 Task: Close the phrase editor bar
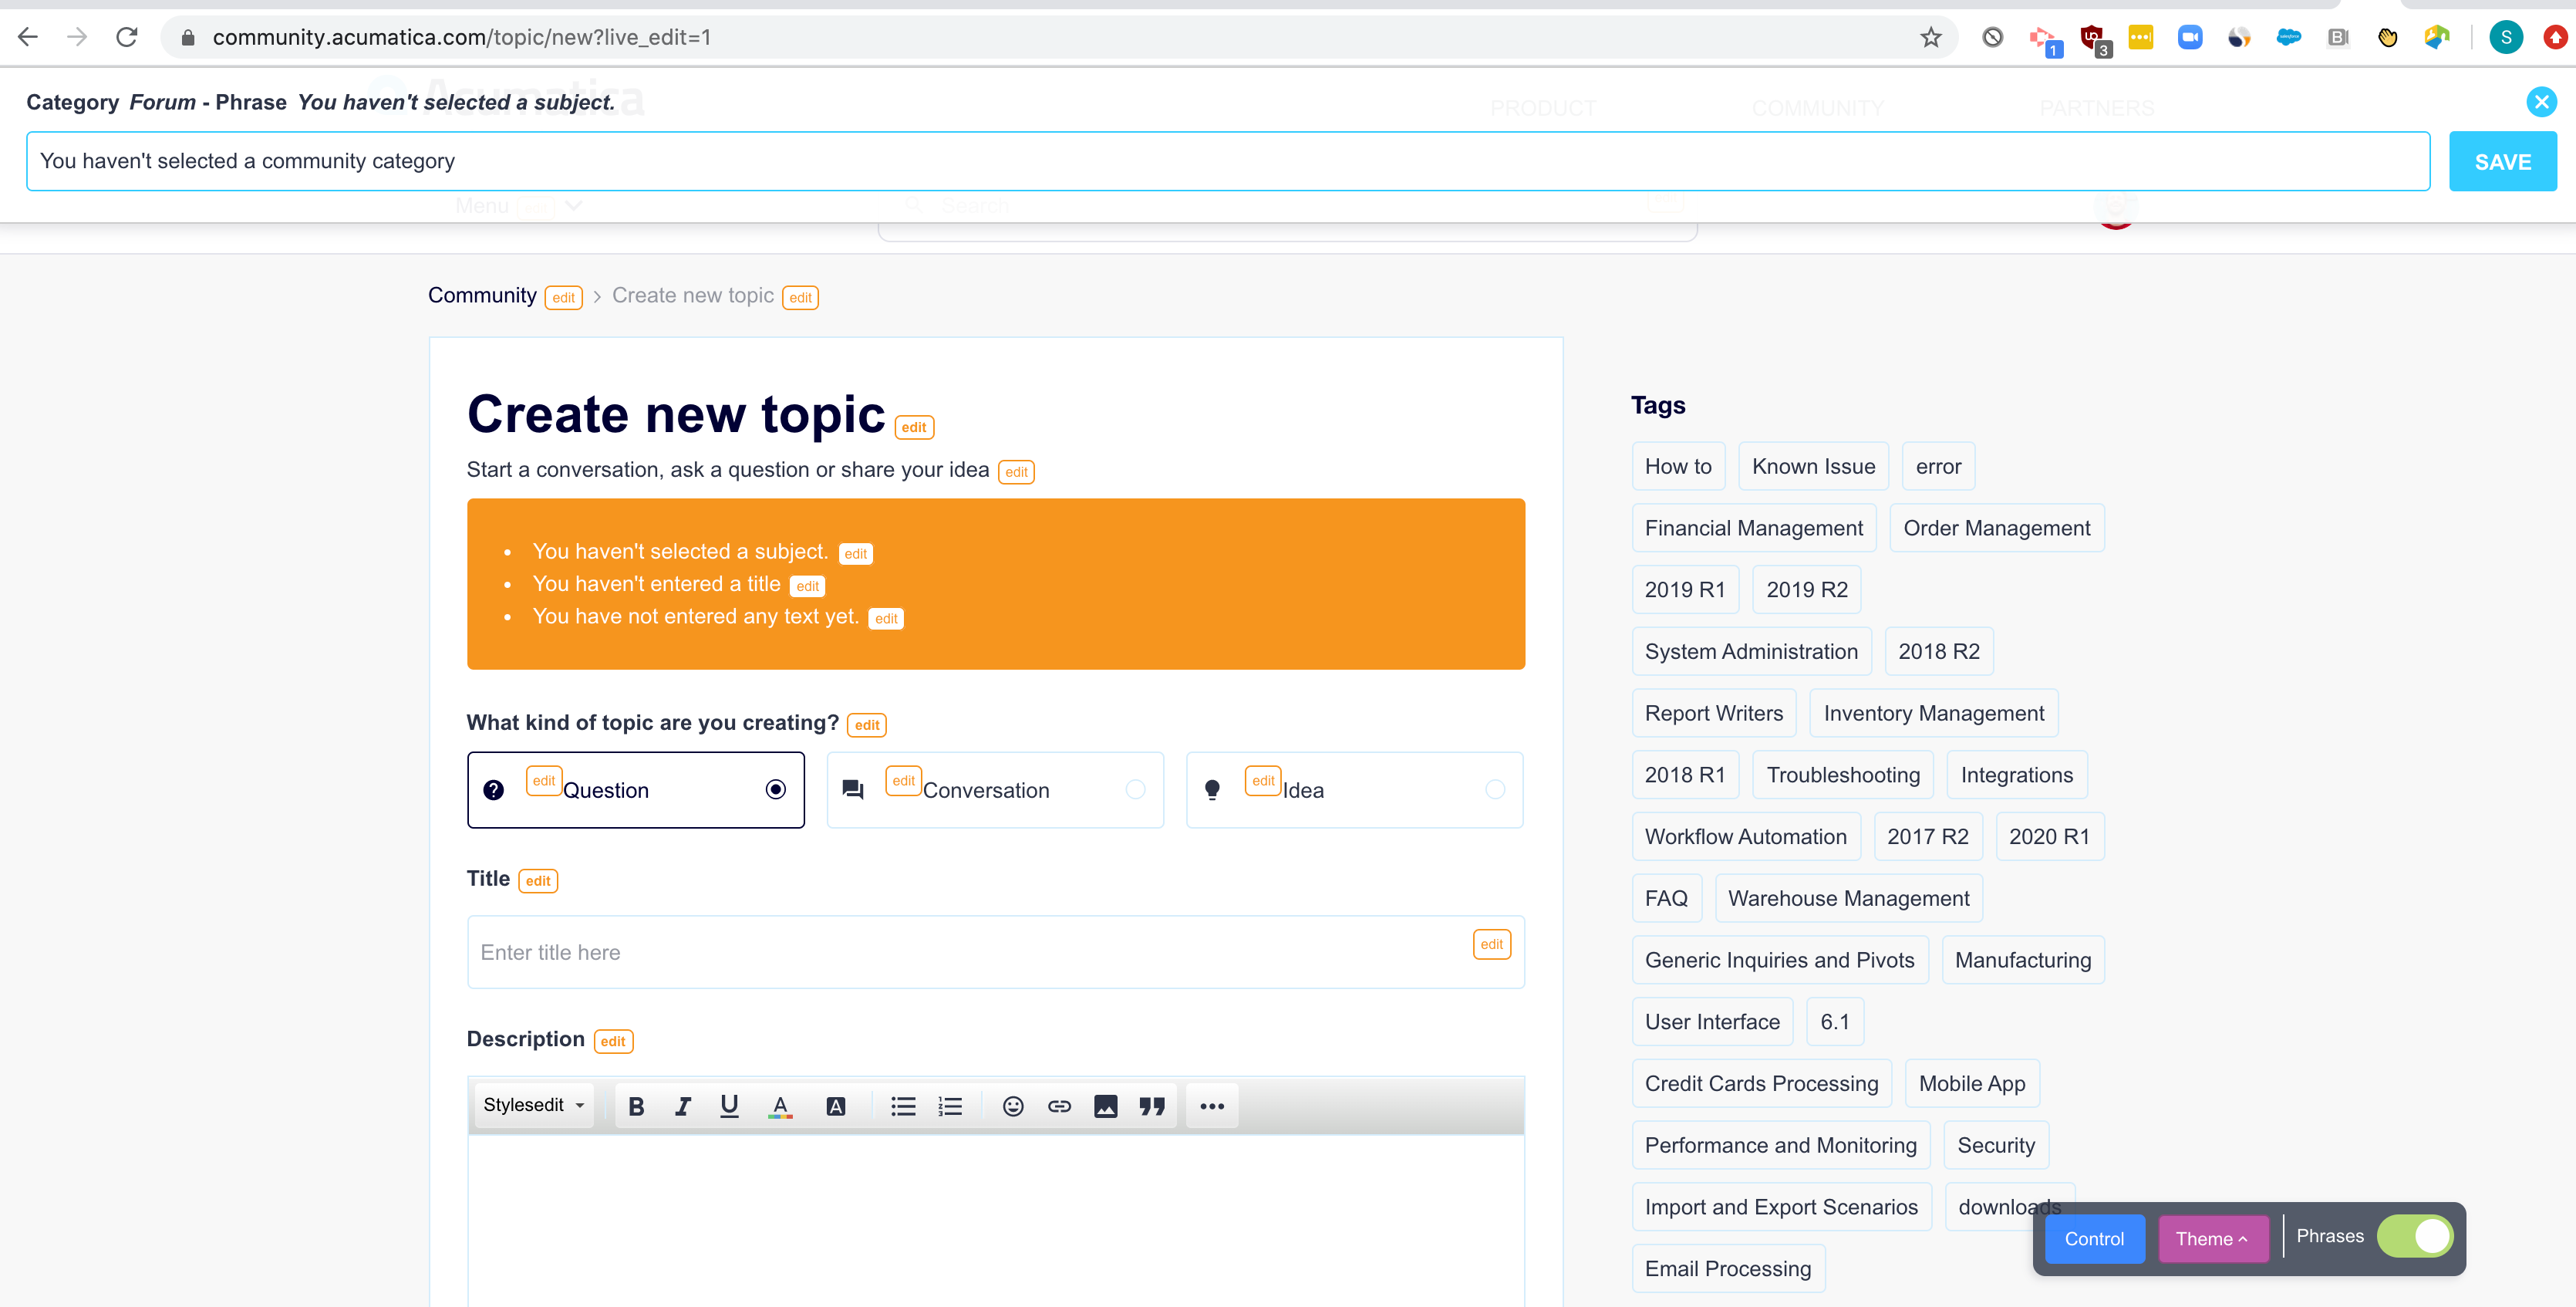click(x=2541, y=102)
